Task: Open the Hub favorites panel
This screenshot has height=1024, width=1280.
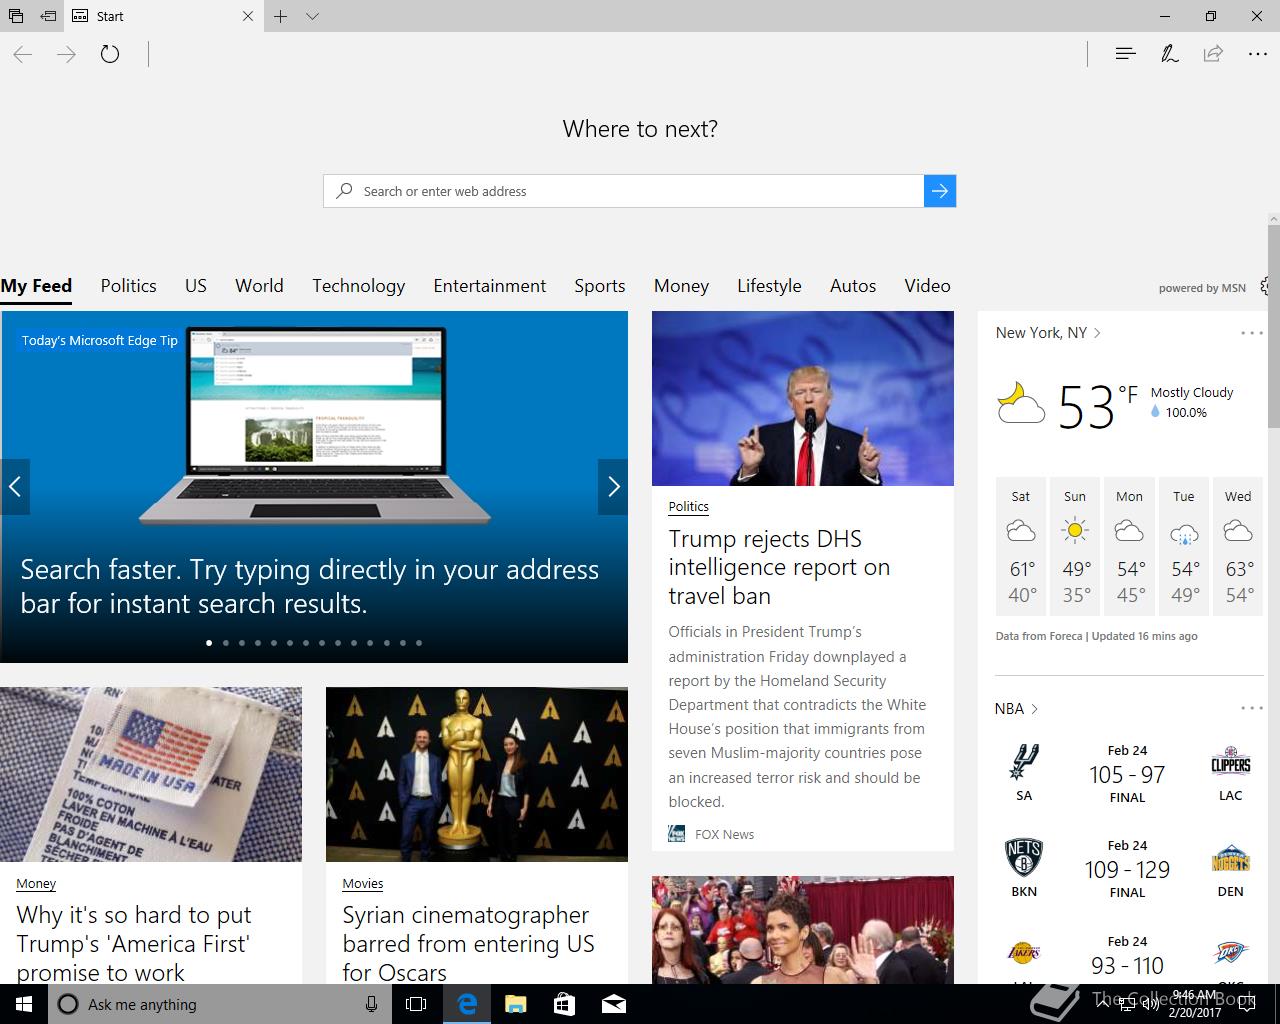Action: [1125, 53]
